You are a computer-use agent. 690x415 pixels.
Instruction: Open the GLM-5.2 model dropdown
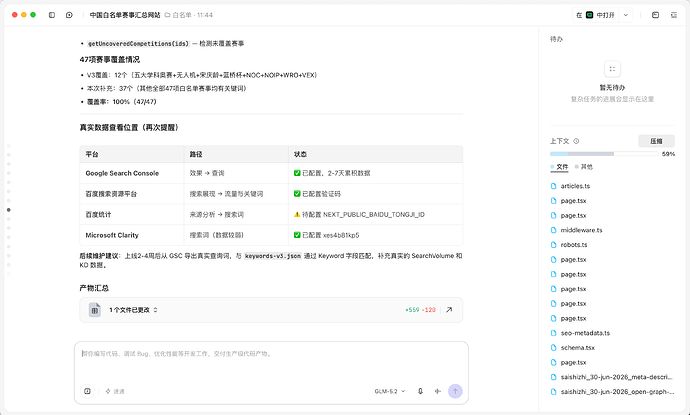(390, 391)
